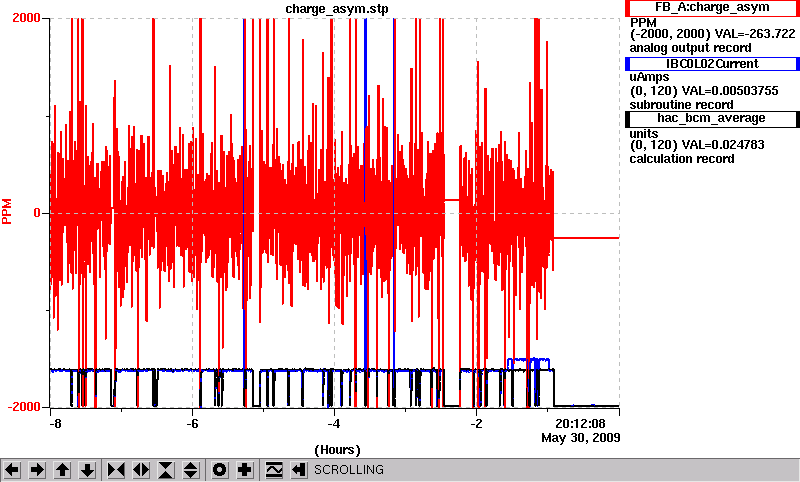Click the -2 hour tick label

pyautogui.click(x=476, y=424)
